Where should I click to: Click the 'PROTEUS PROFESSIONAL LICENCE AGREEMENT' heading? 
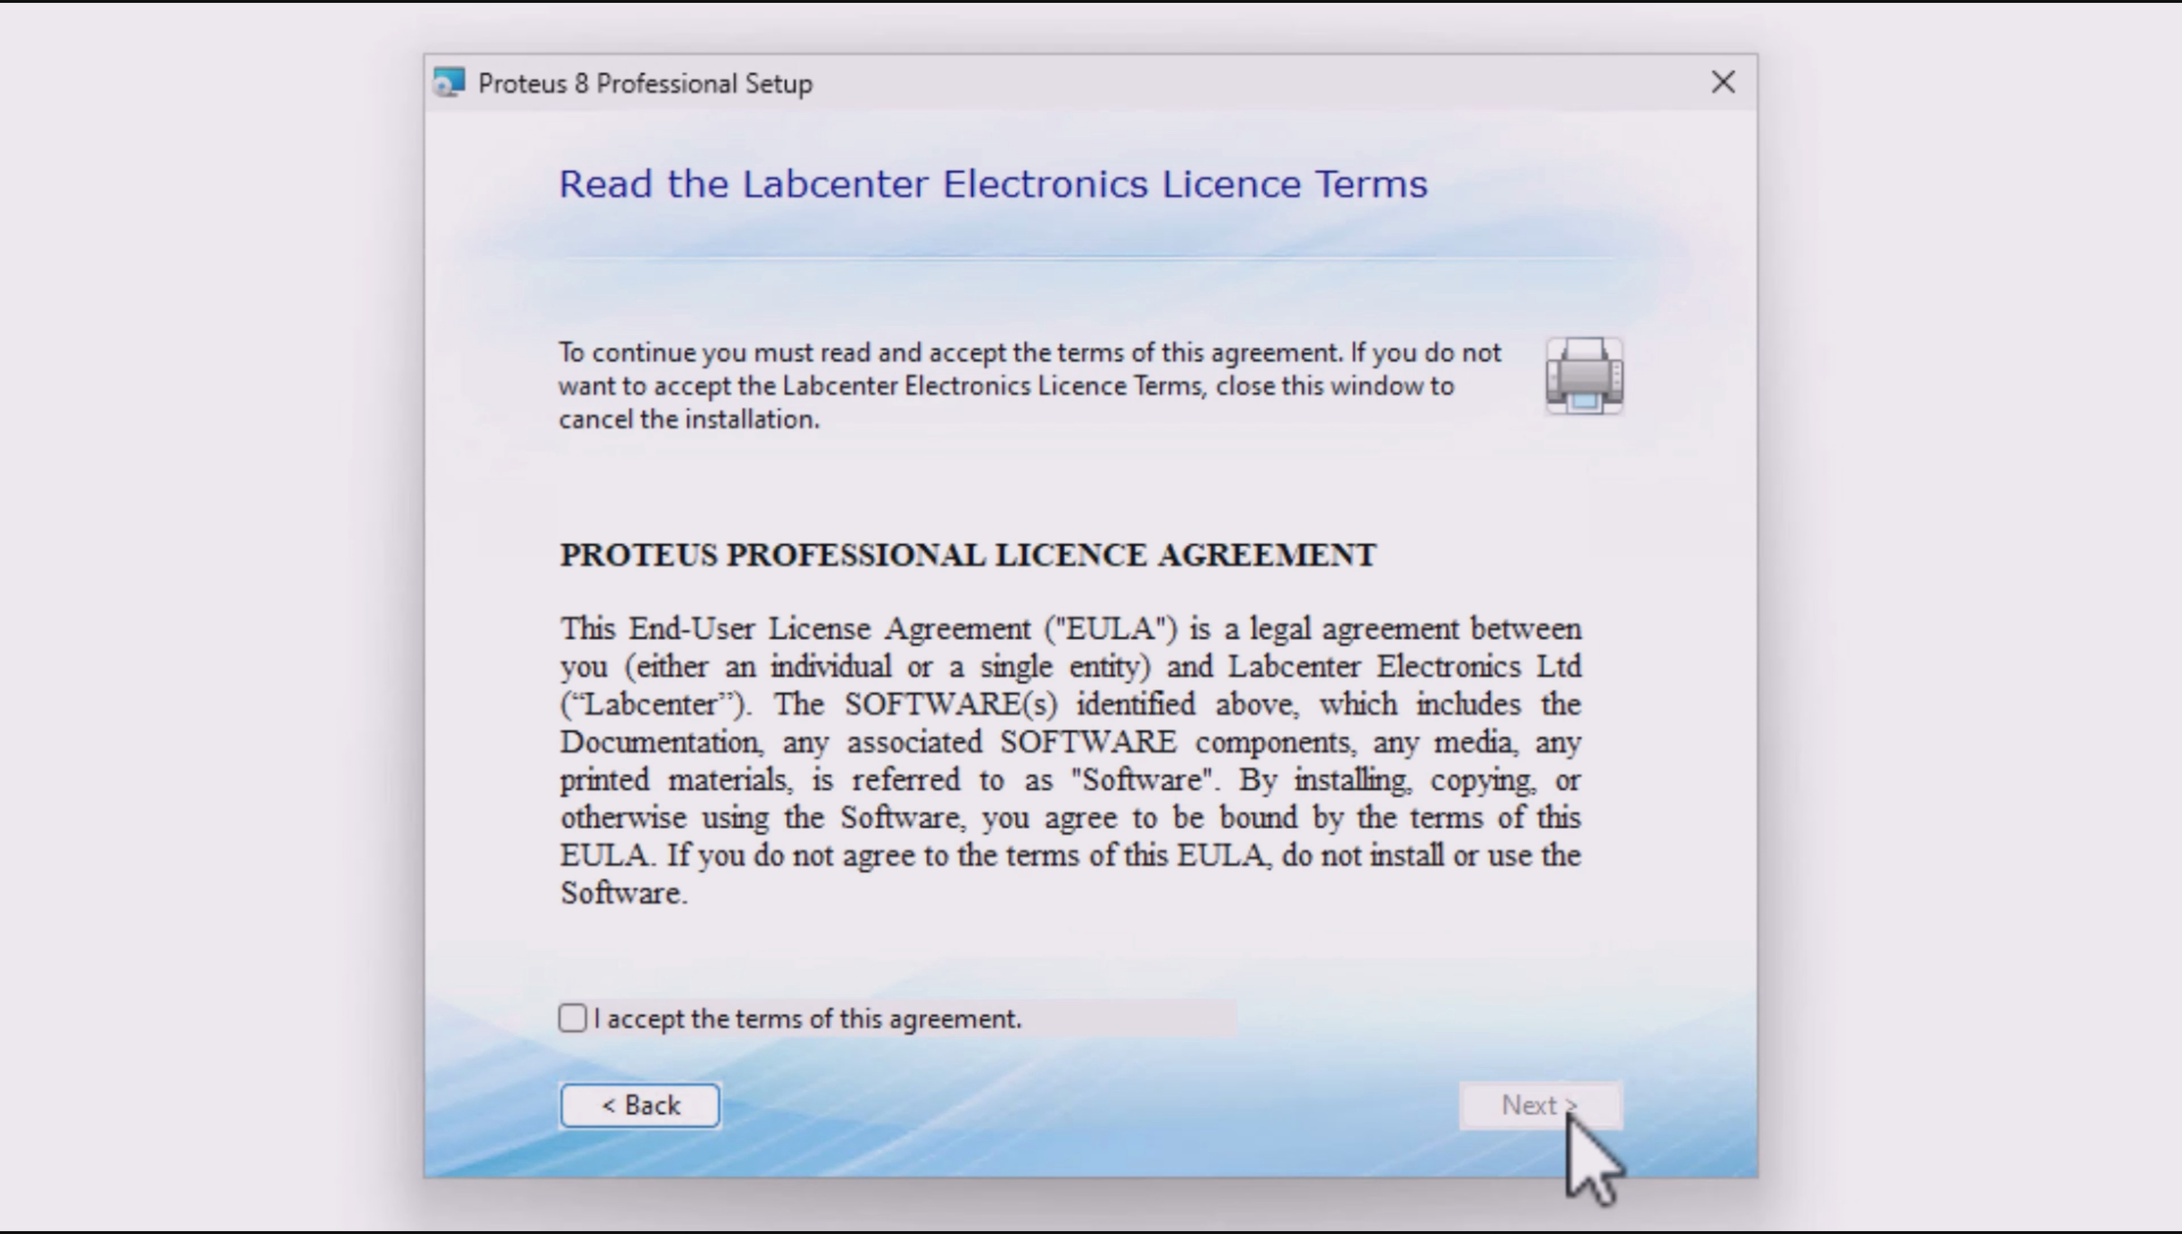968,555
